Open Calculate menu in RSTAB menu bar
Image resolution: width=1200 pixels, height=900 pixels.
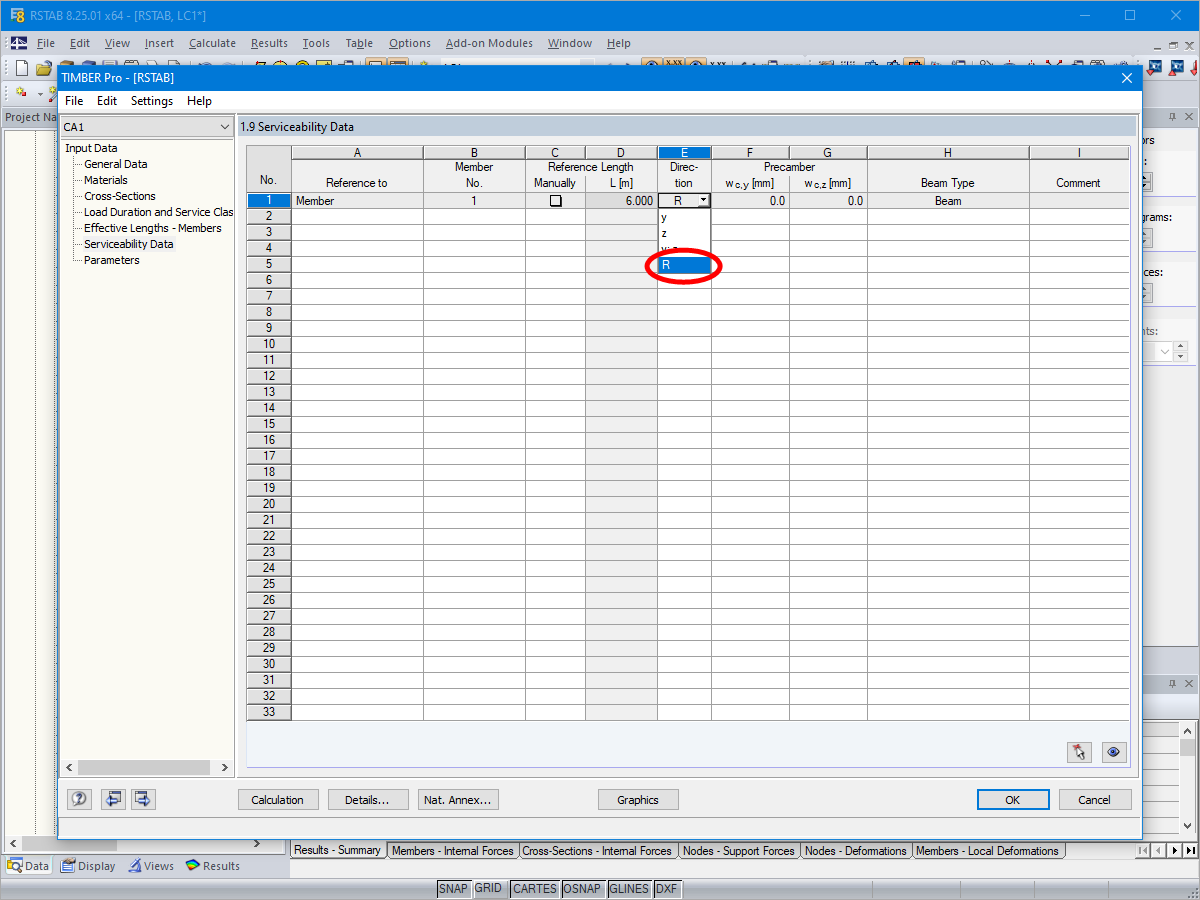[212, 43]
